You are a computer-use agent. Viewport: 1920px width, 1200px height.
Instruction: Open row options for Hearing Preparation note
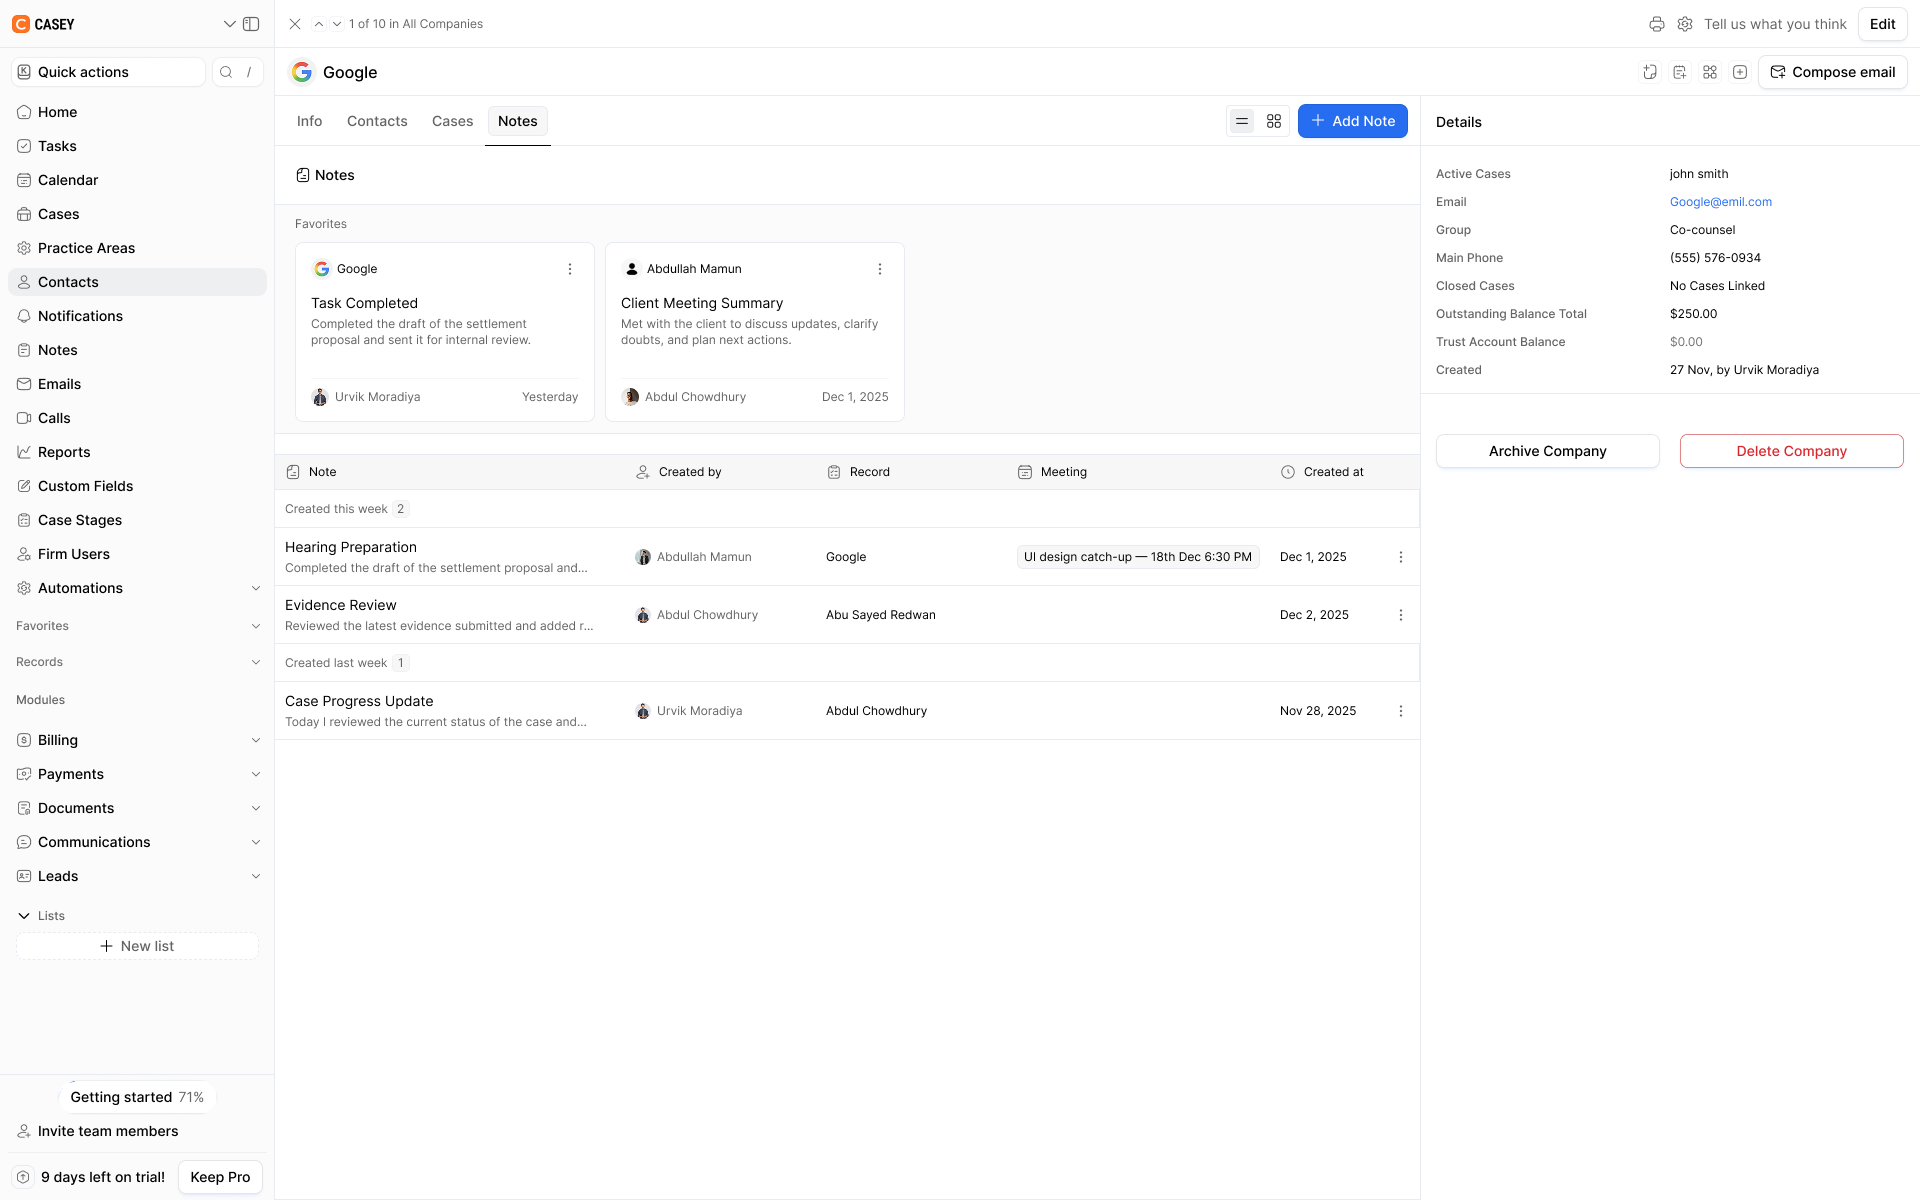tap(1401, 557)
